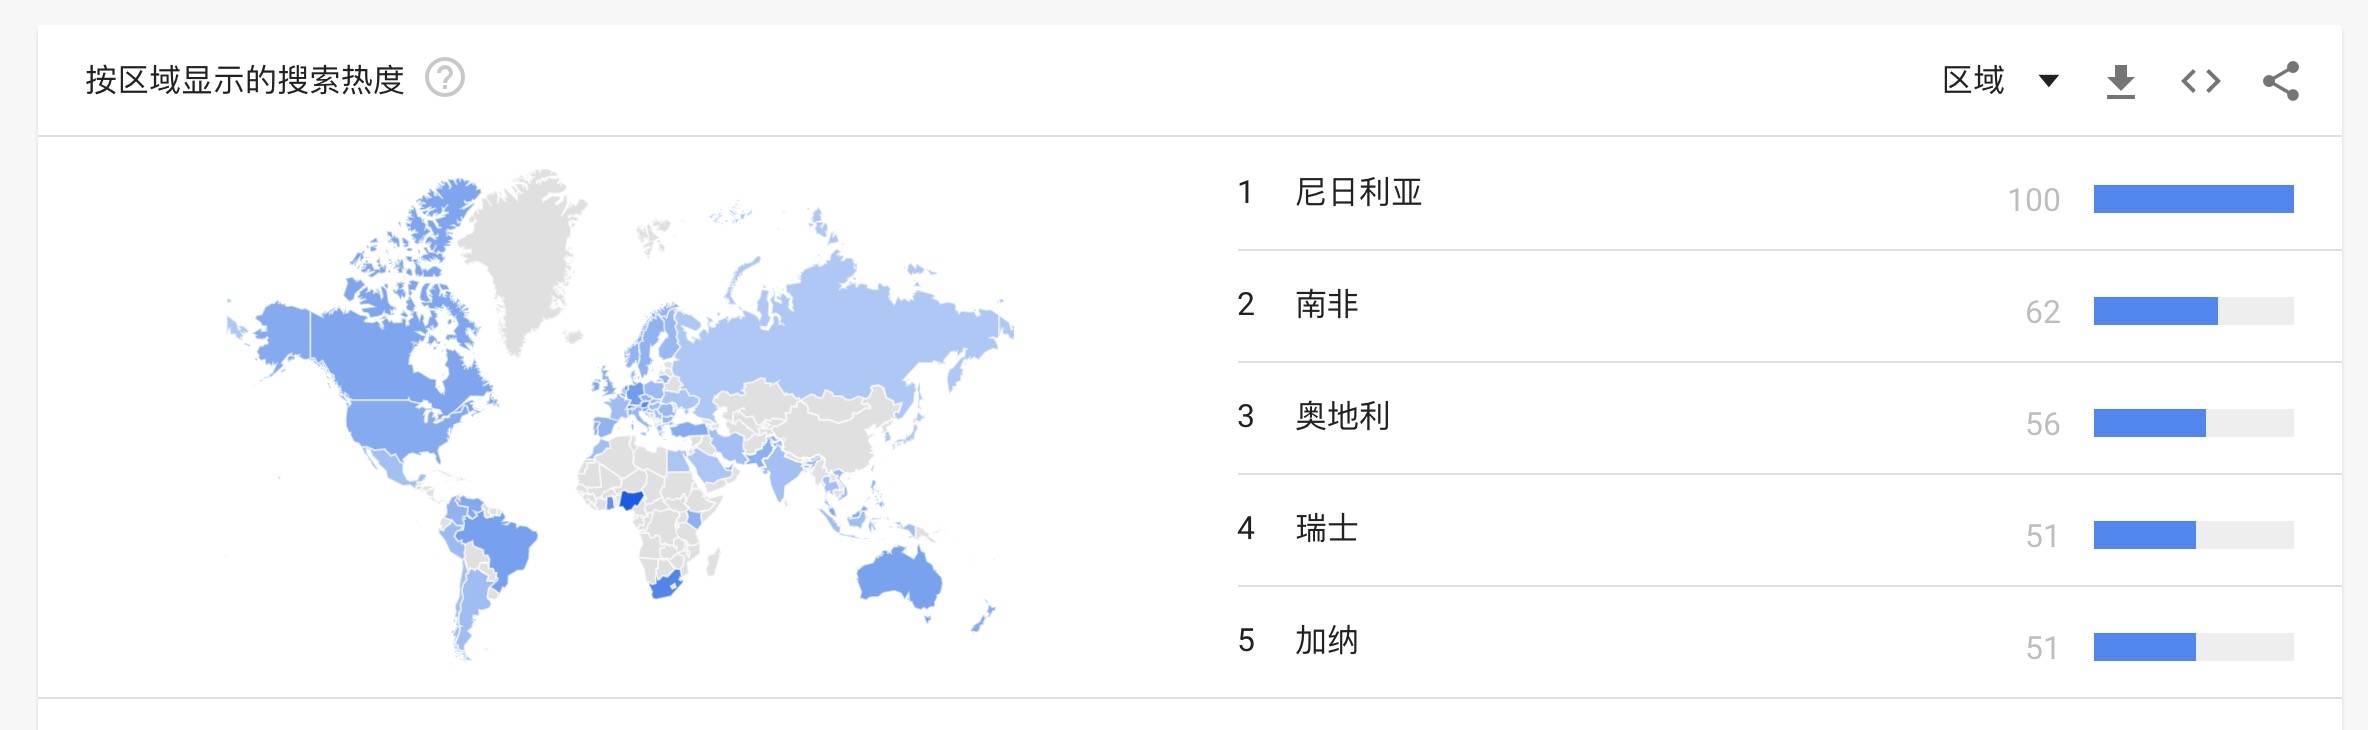
Task: Click the 62 value bar for 南非
Action: (2193, 311)
